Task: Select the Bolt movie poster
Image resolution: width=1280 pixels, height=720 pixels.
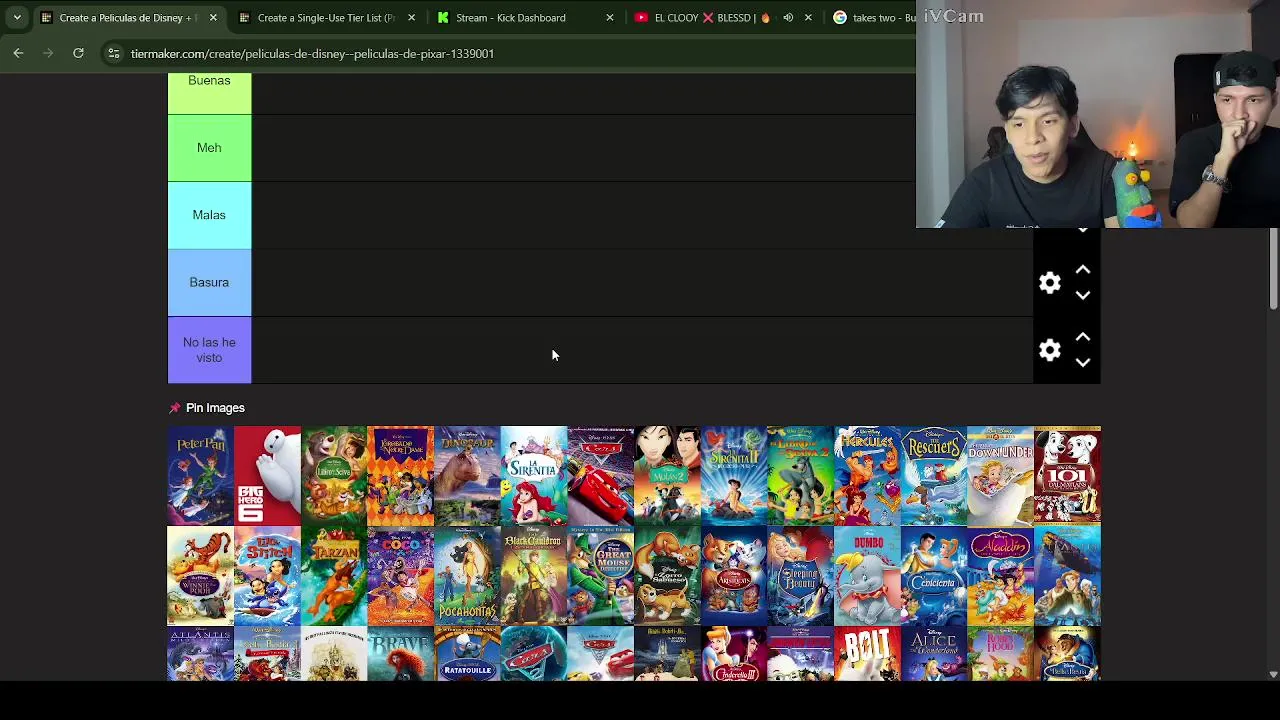Action: coord(867,654)
